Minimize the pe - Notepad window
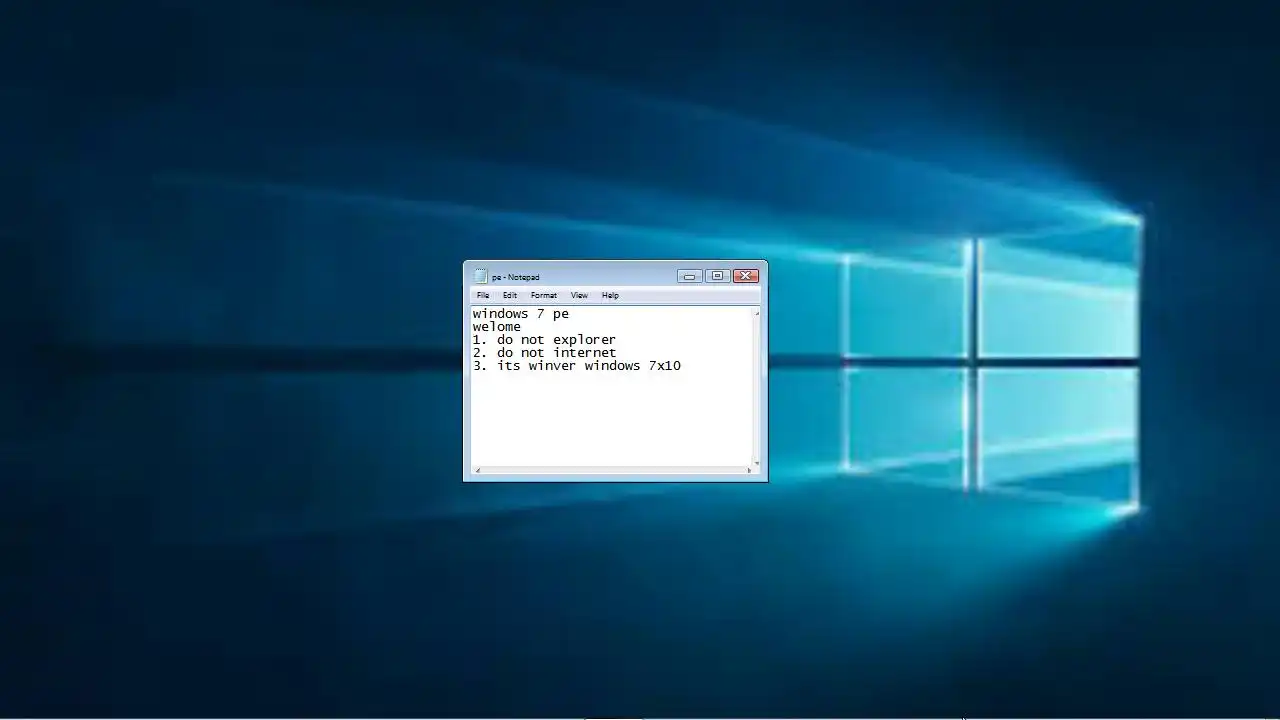This screenshot has height=720, width=1280. [x=689, y=276]
